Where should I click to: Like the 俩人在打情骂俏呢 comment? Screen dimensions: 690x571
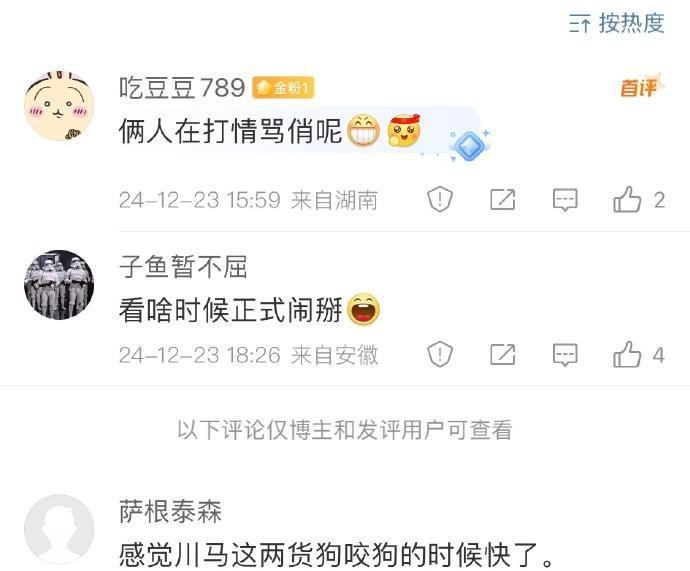click(x=639, y=199)
